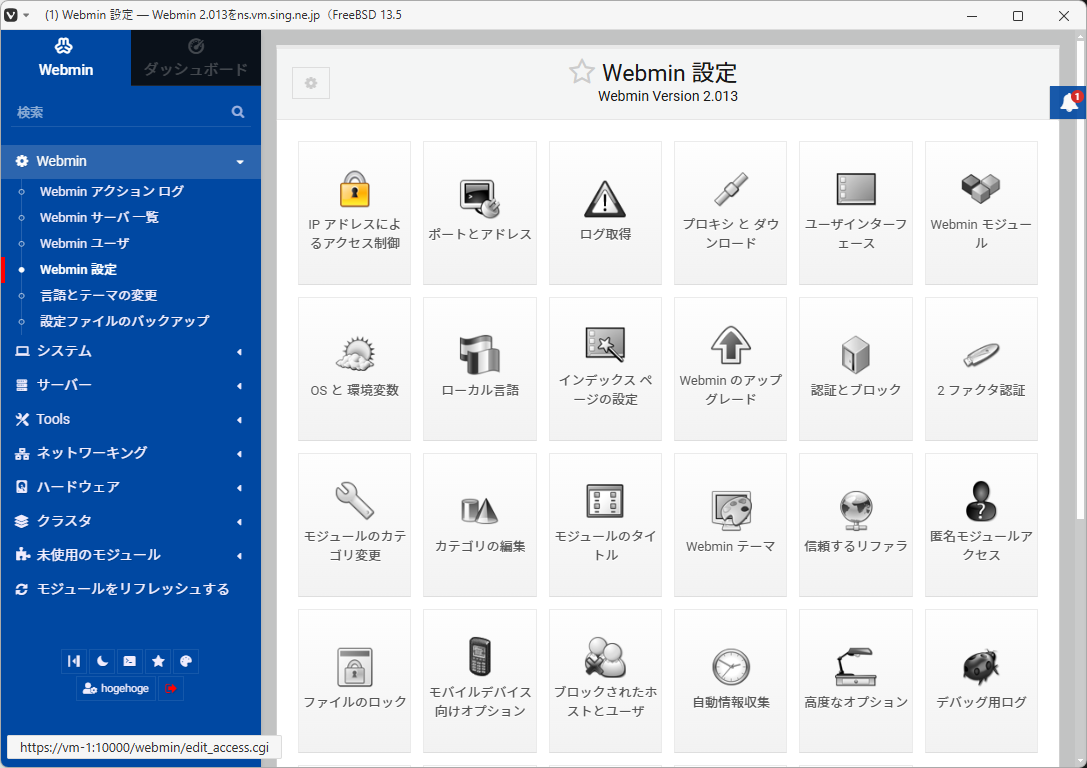
Task: Open 匿名モジュールアクセス tile
Action: click(x=981, y=525)
